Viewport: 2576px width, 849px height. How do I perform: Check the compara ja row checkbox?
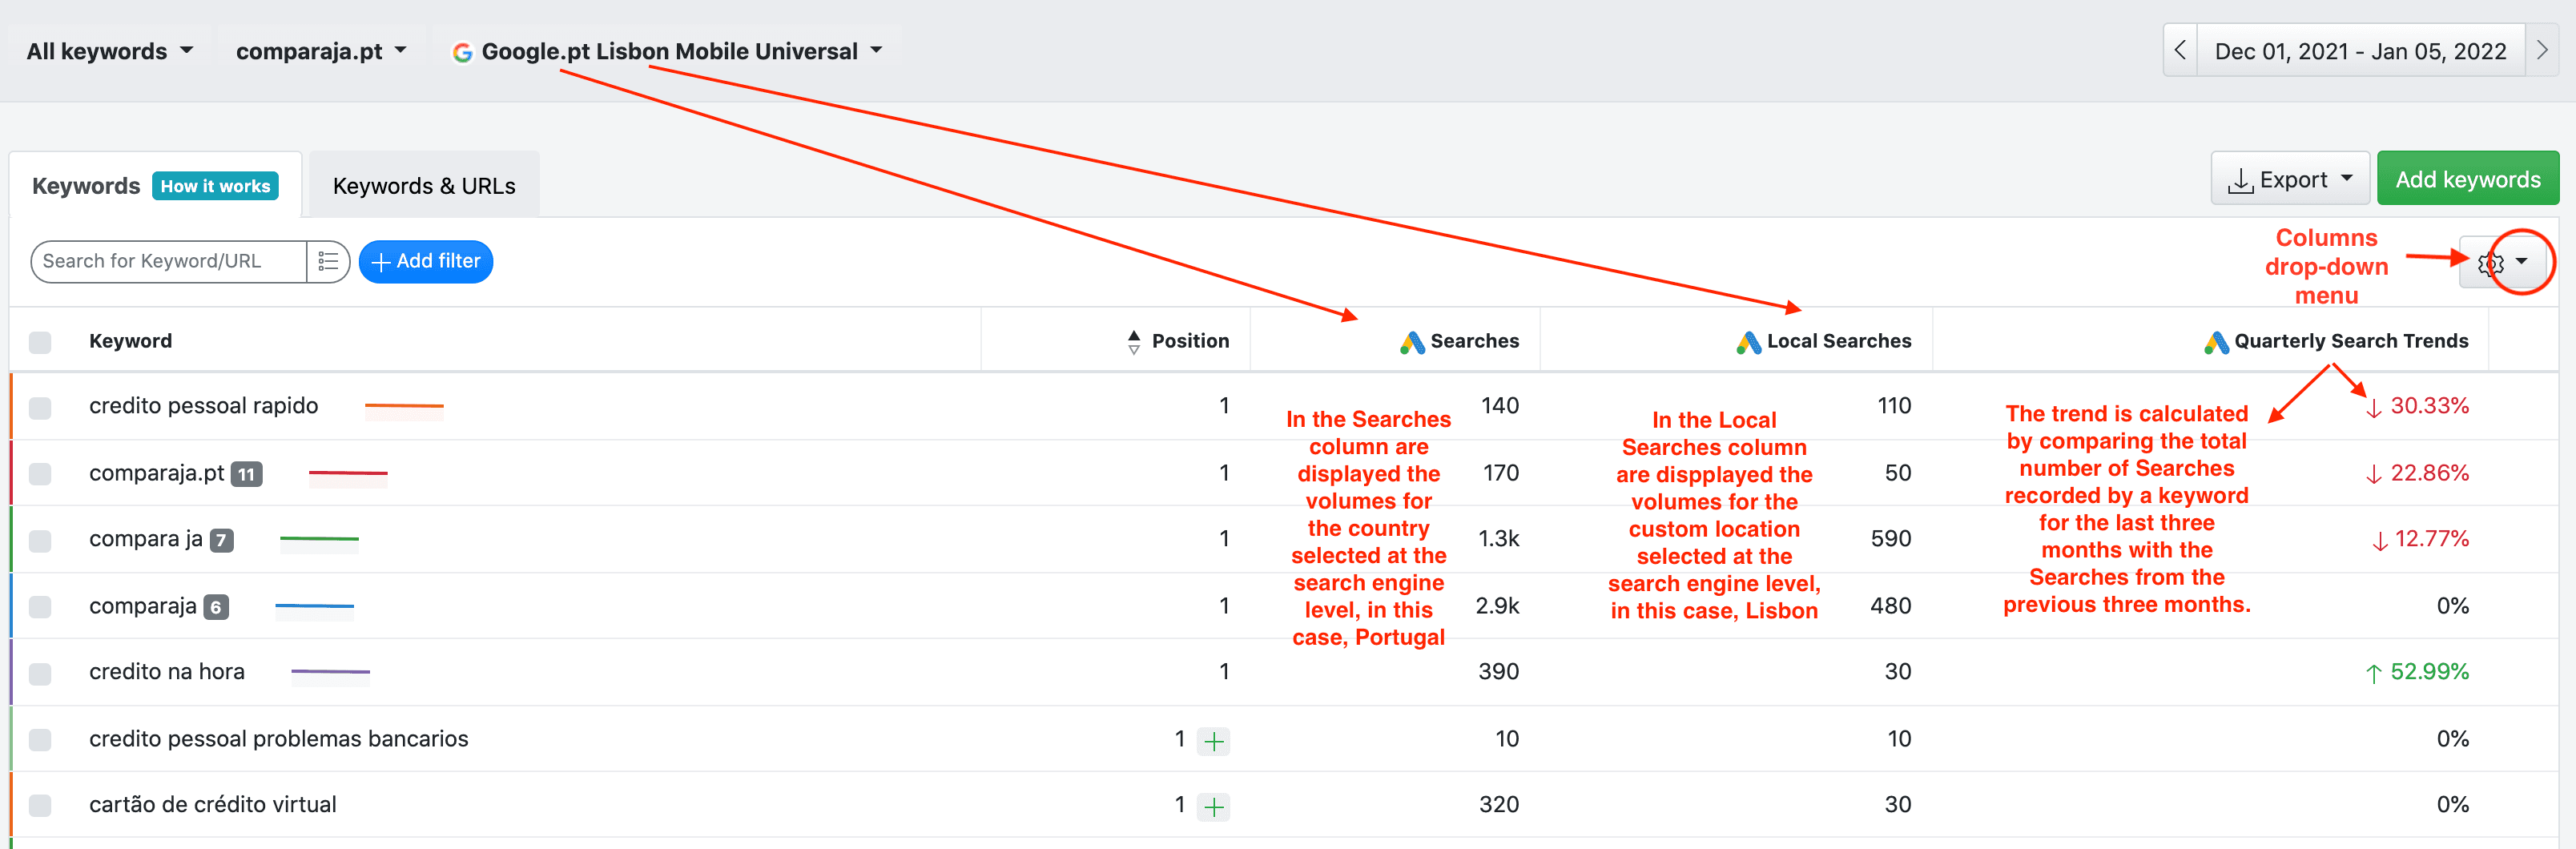pyautogui.click(x=40, y=540)
